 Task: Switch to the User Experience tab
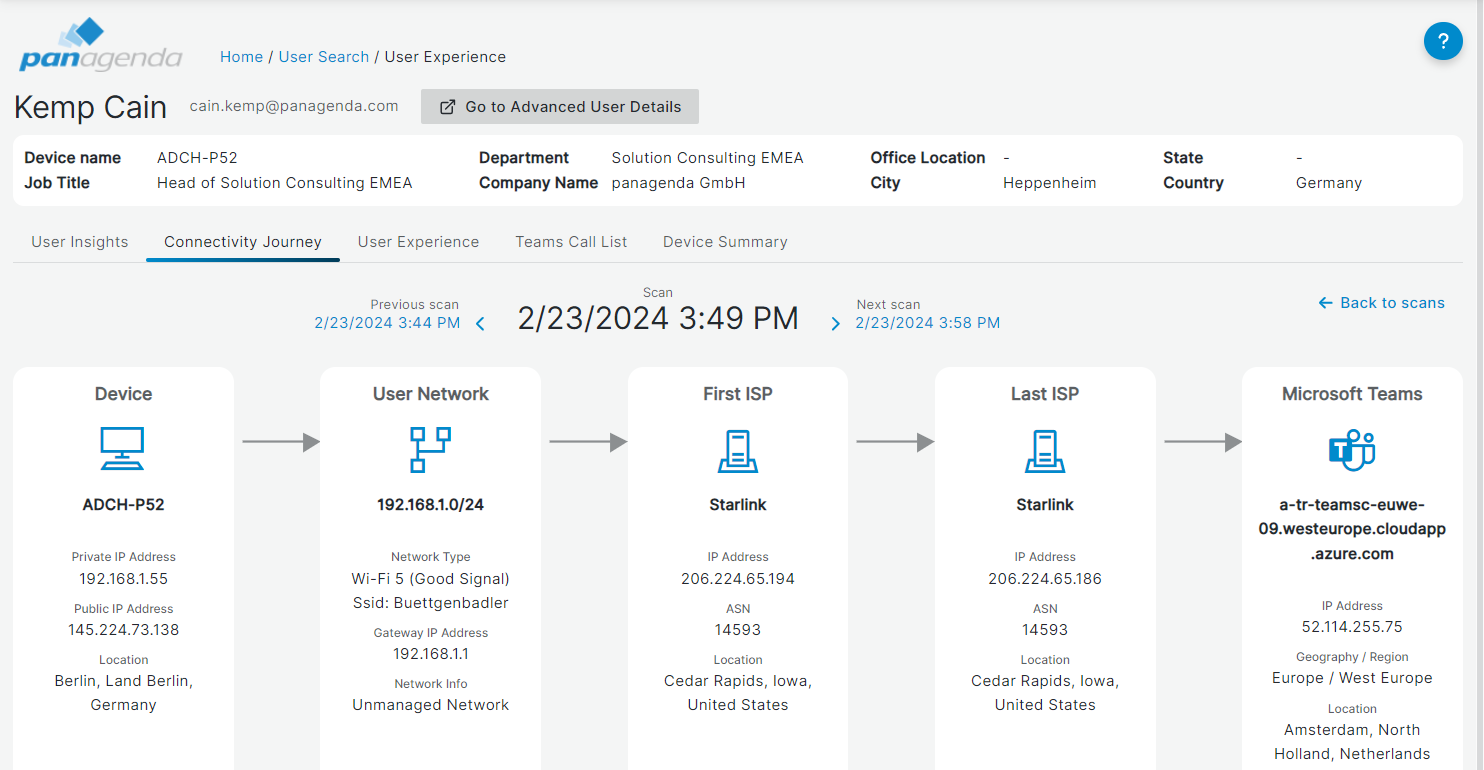[x=419, y=242]
